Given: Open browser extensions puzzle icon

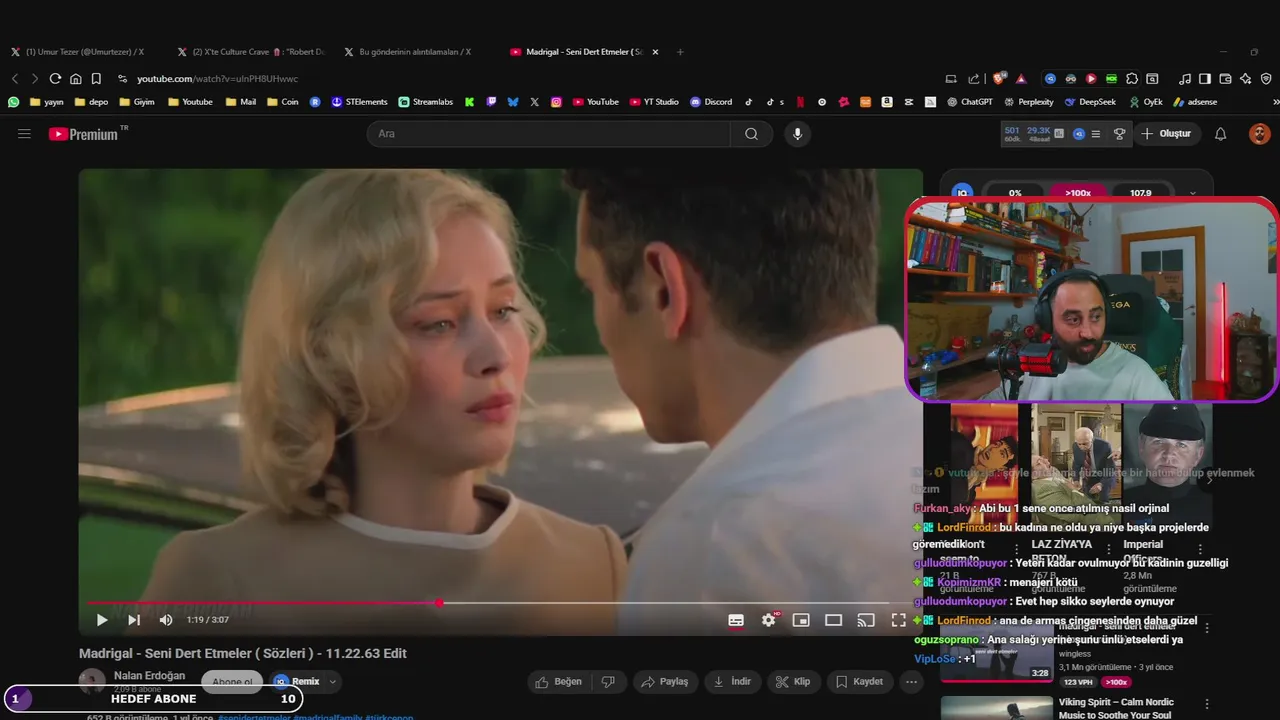Looking at the screenshot, I should point(1132,78).
